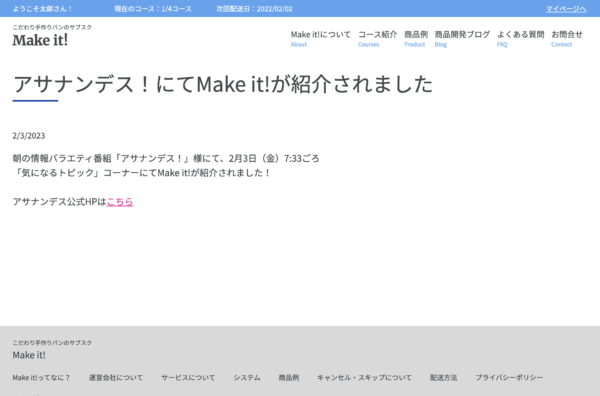Go to コース紹介 Courses page
600x396 pixels.
(377, 39)
